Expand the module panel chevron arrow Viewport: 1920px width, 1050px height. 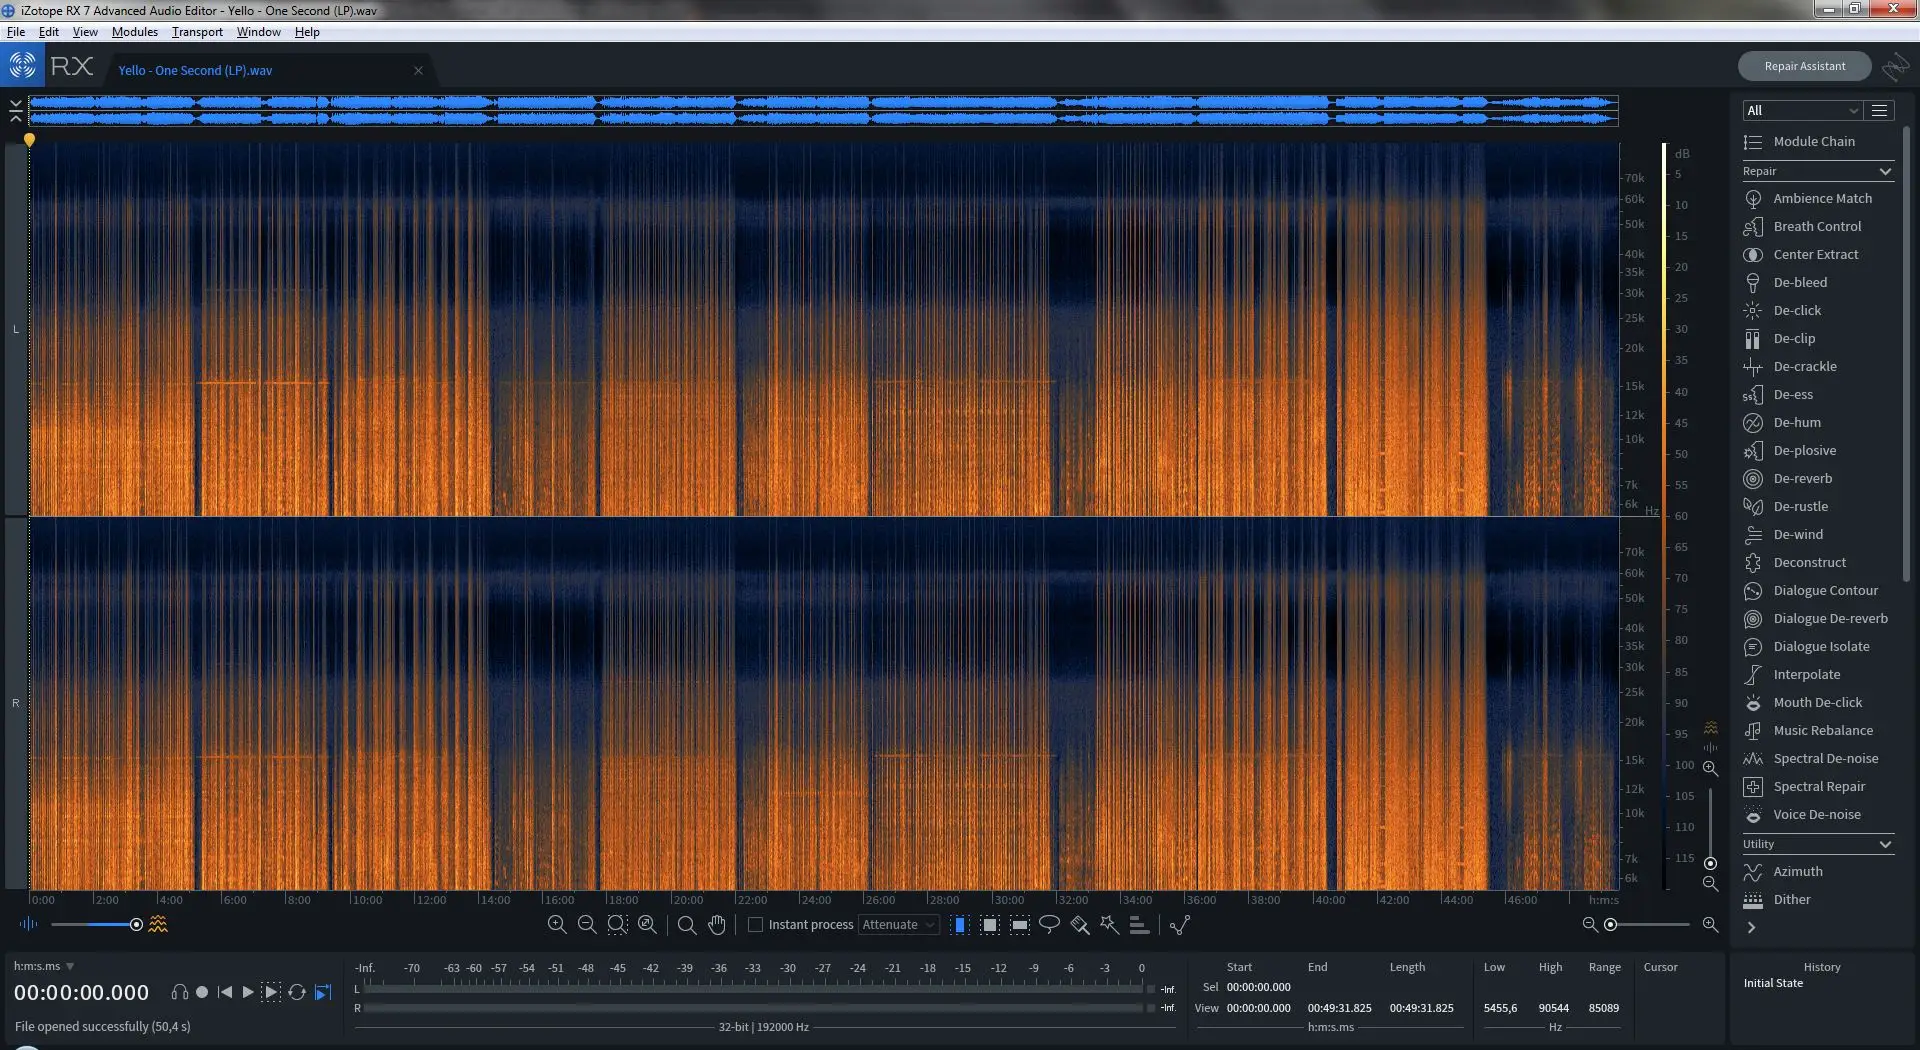pyautogui.click(x=1751, y=927)
